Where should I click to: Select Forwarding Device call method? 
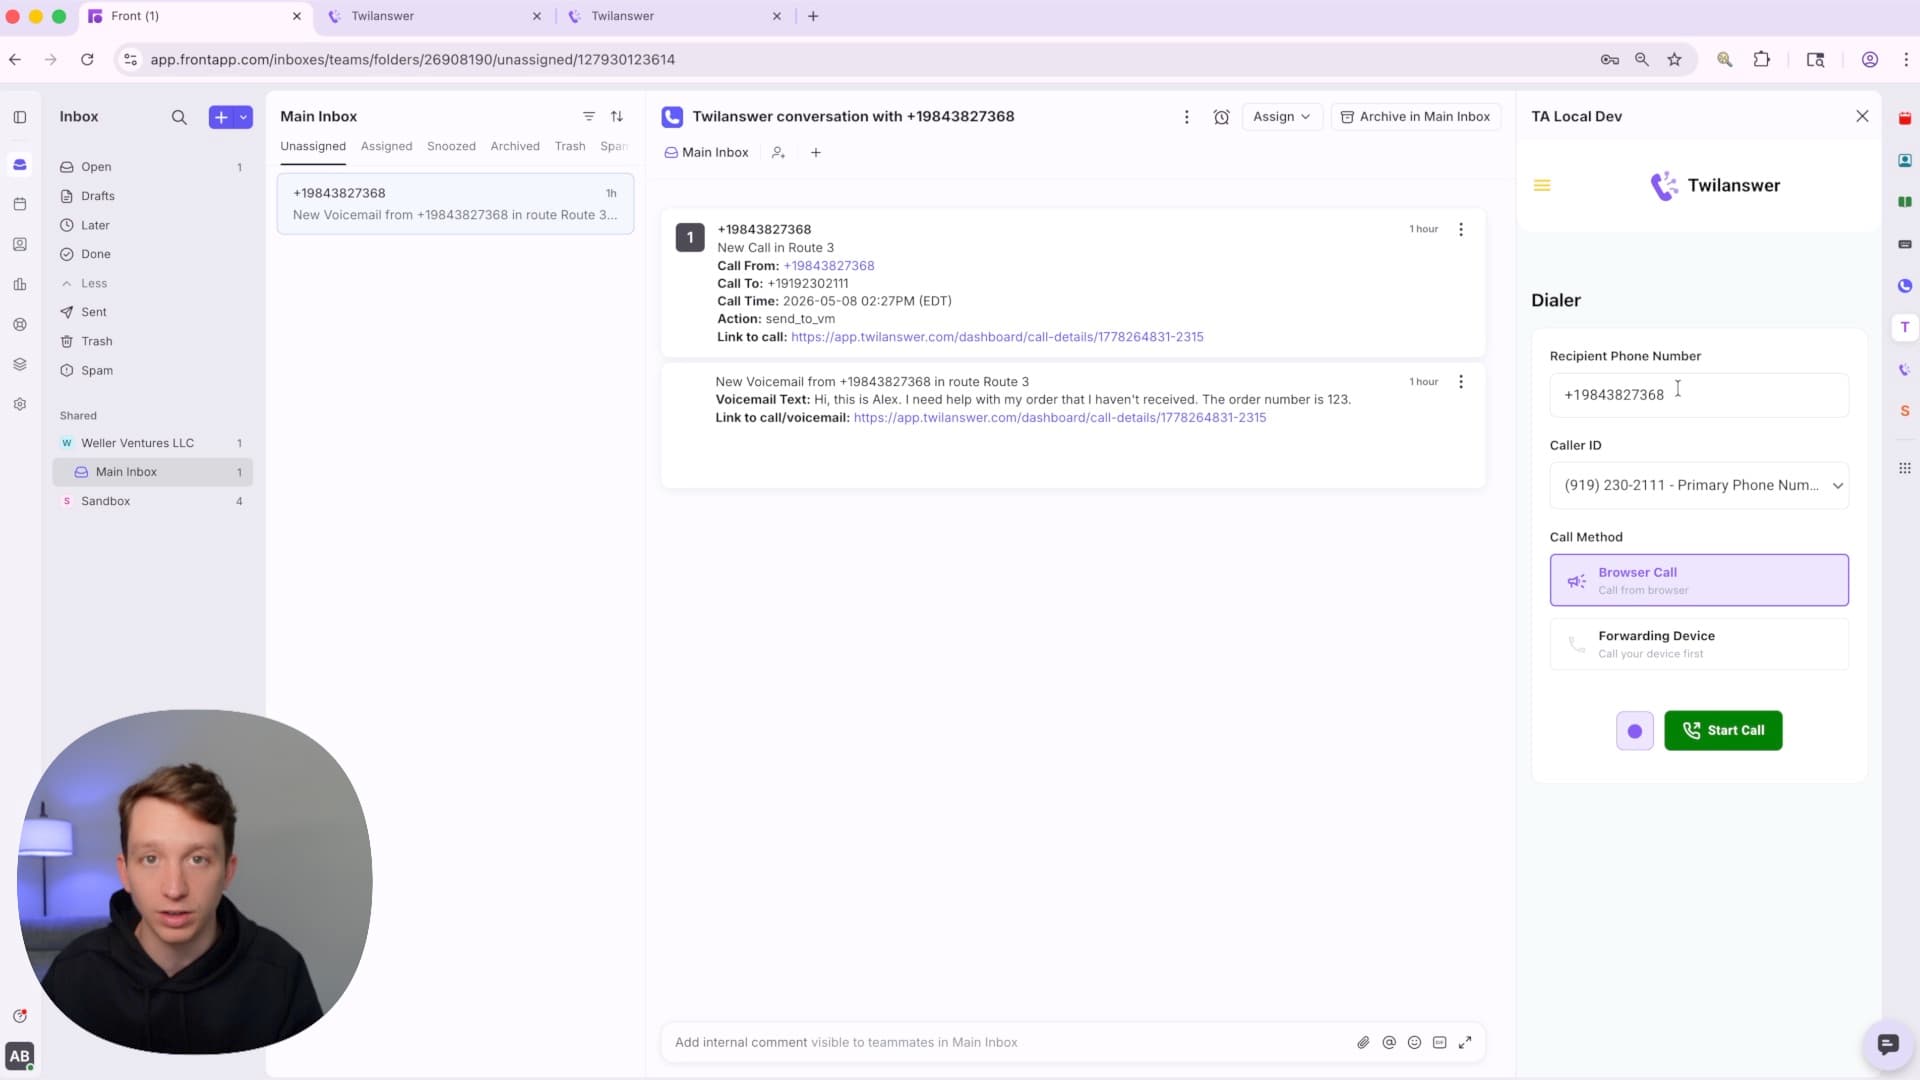[x=1699, y=644]
